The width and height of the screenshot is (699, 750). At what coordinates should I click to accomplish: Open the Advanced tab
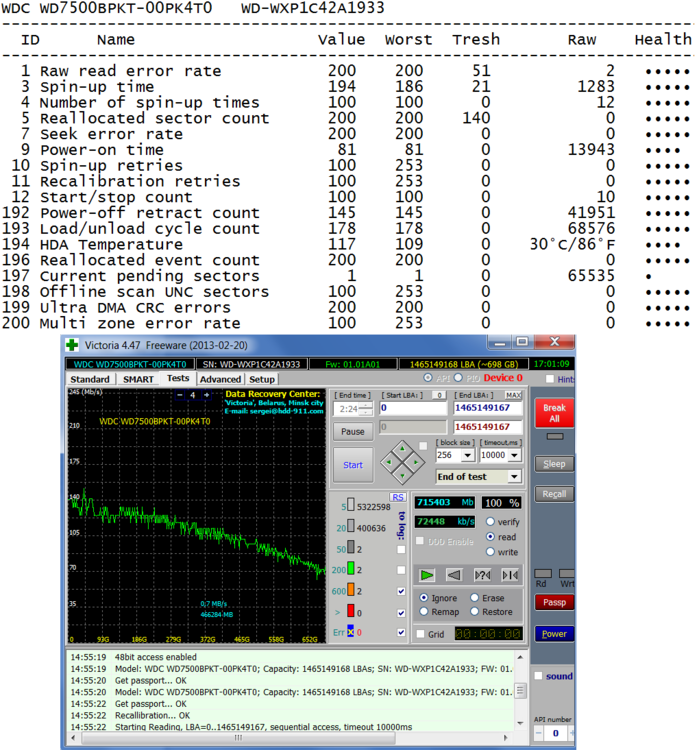click(220, 380)
